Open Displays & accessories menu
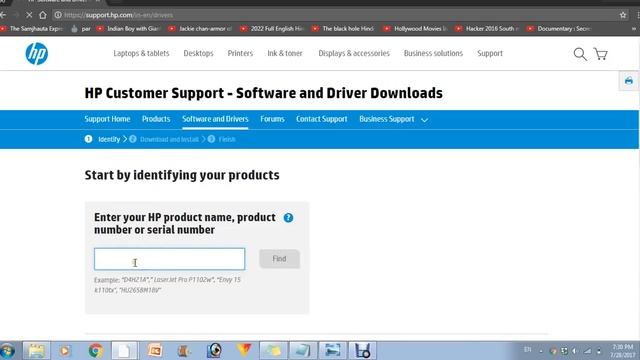 tap(354, 53)
